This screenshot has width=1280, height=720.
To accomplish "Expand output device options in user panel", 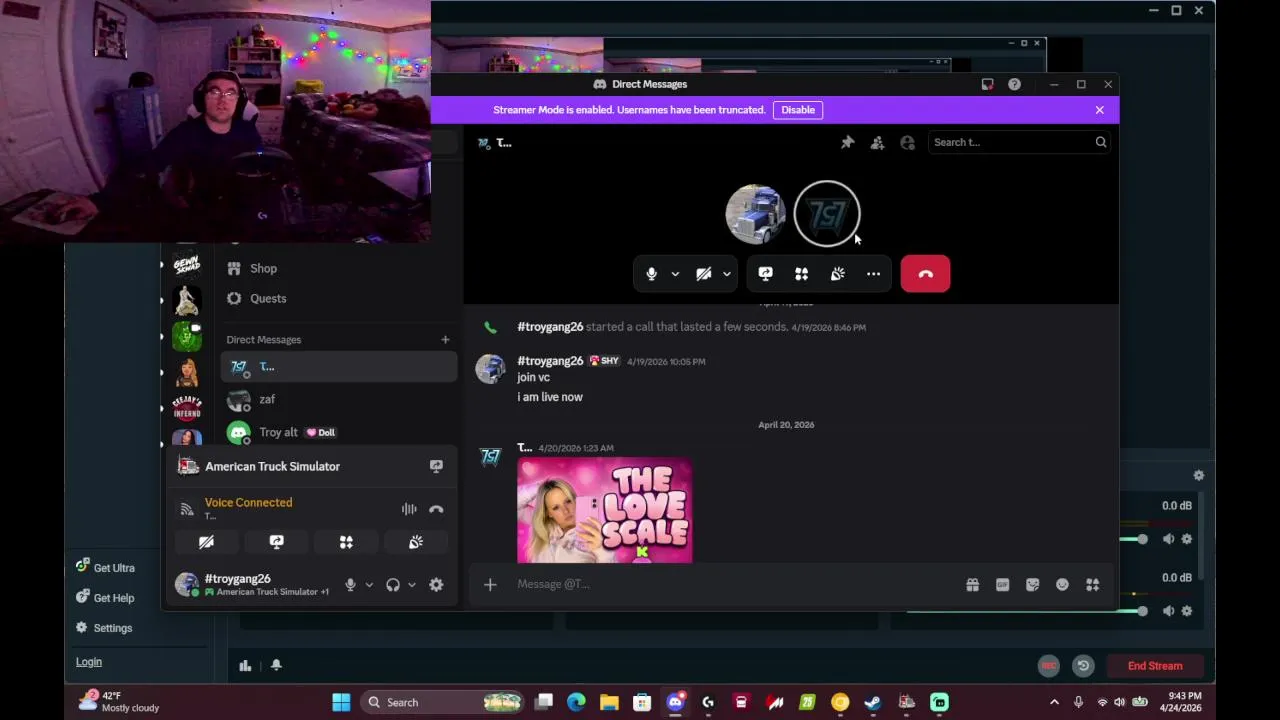I will point(411,585).
